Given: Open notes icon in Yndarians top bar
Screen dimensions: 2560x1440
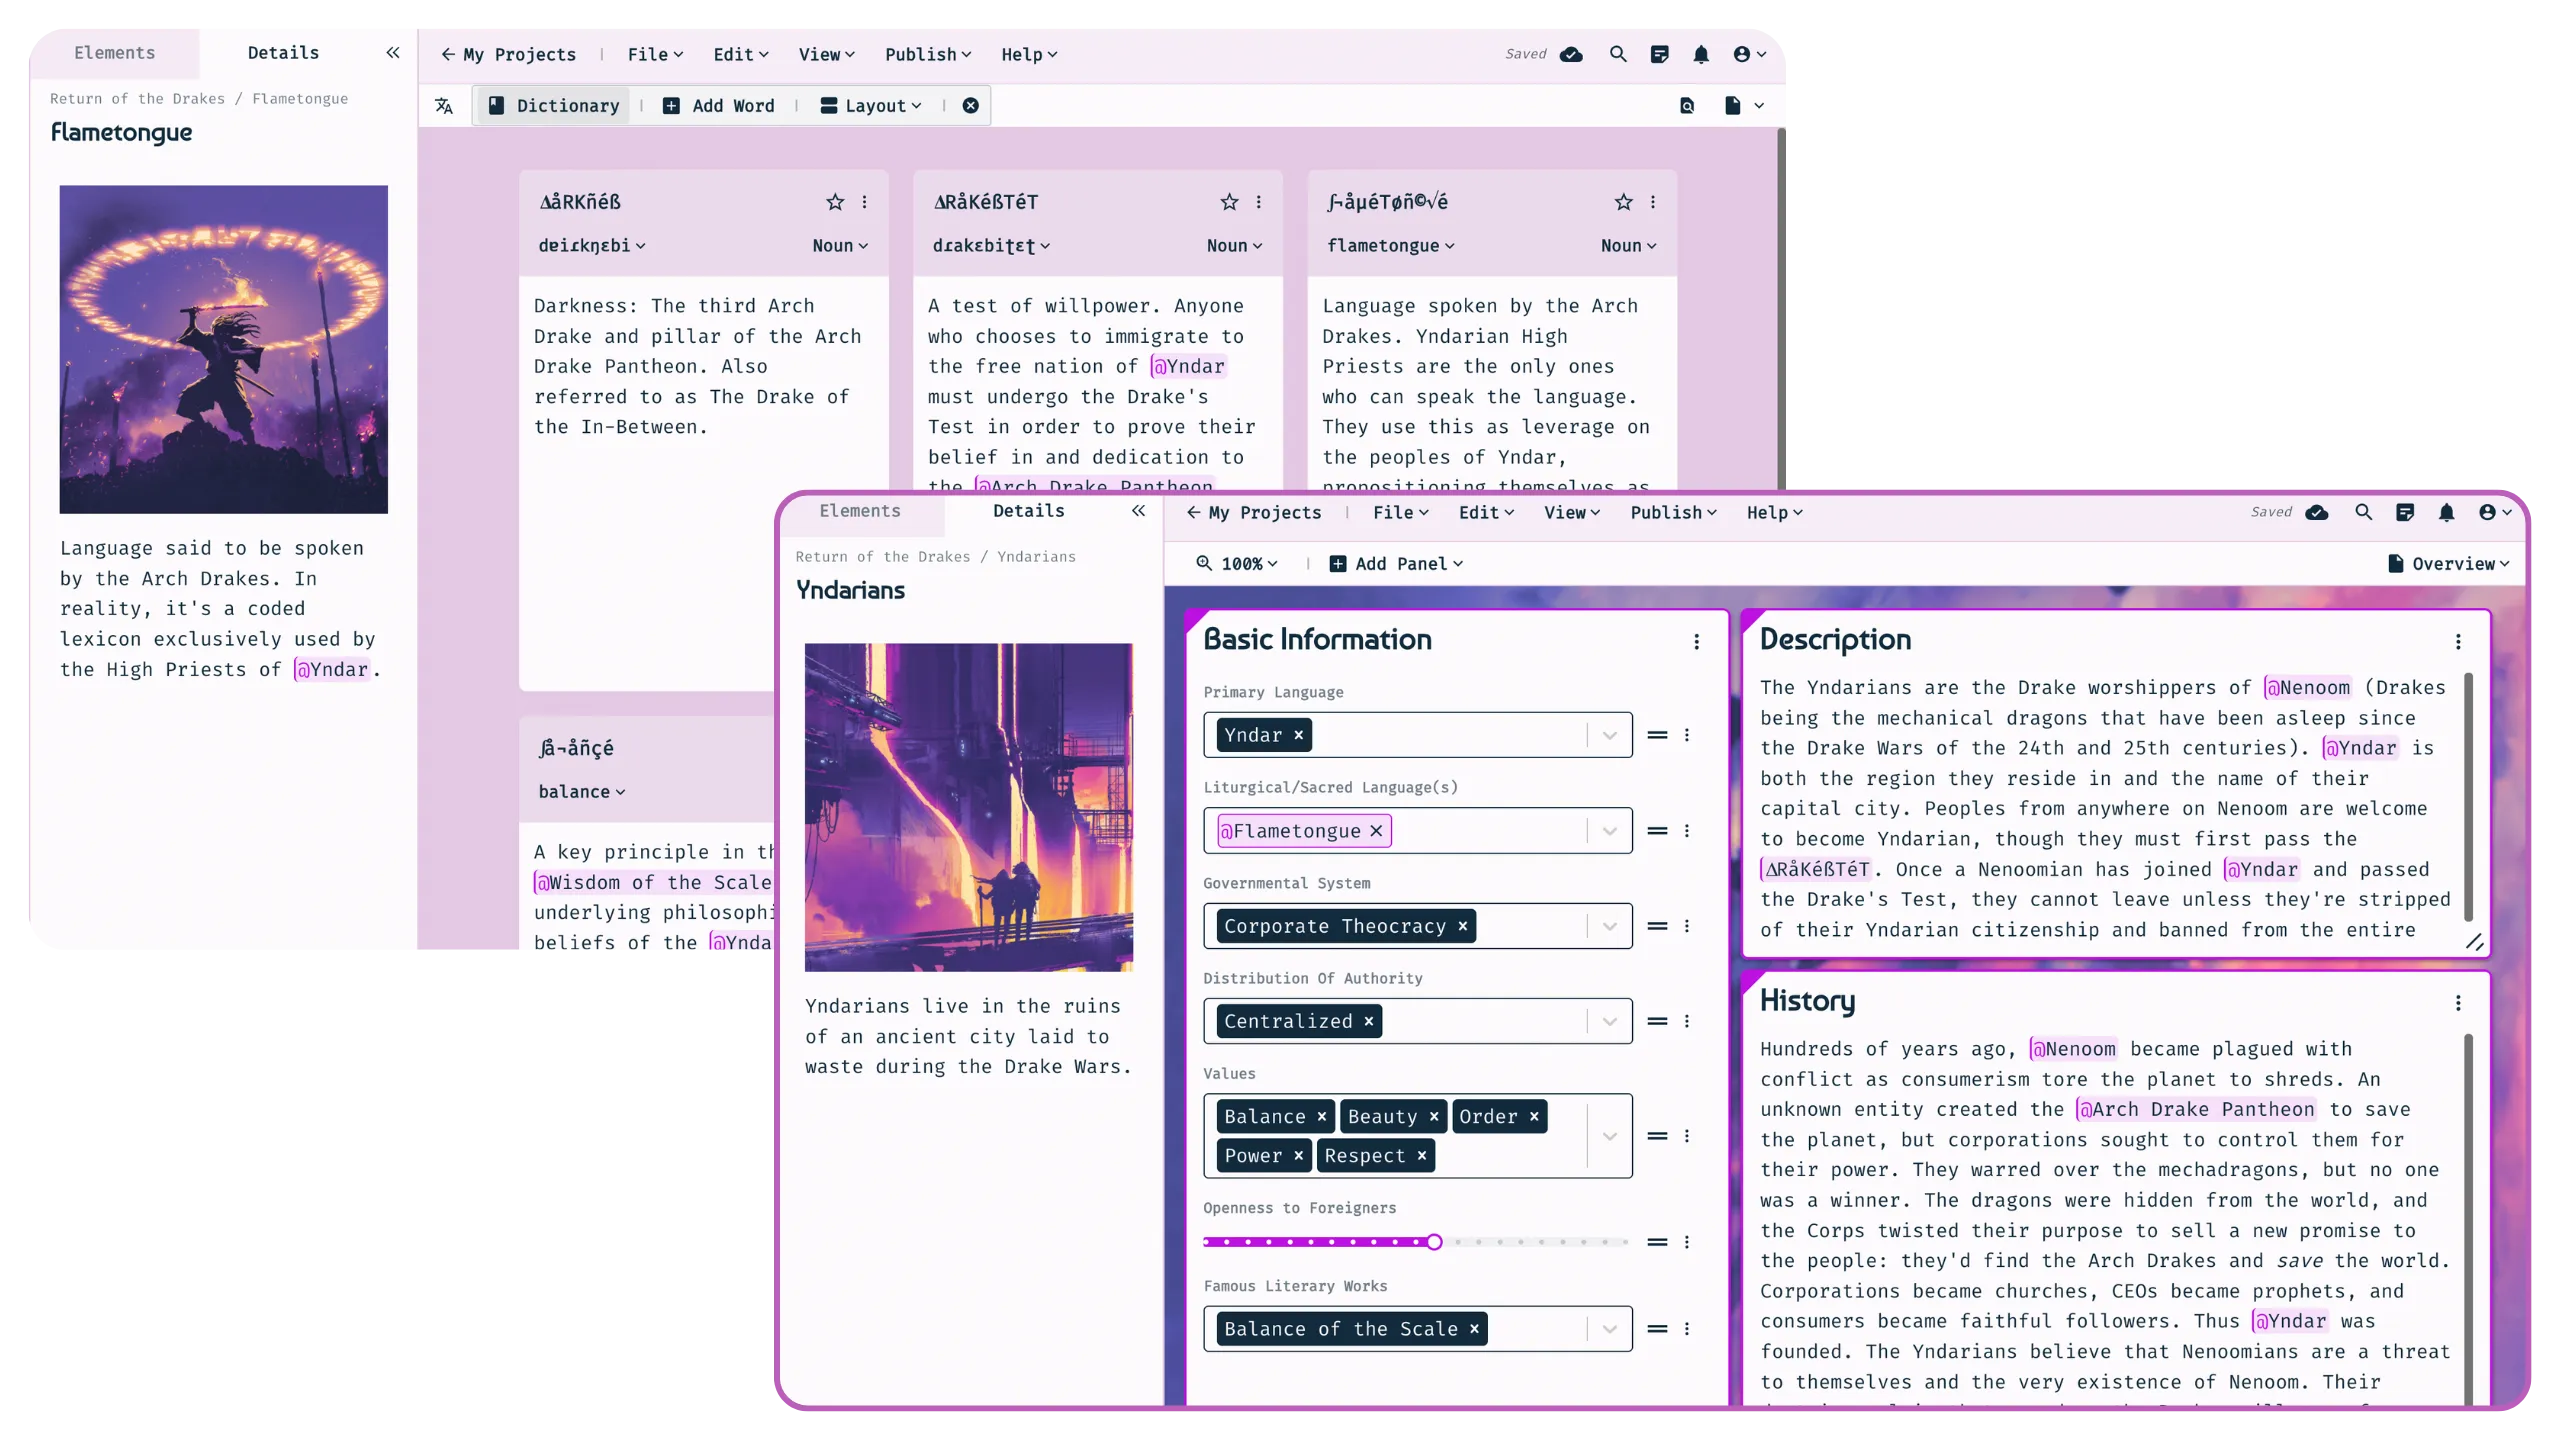Looking at the screenshot, I should coord(2405,512).
